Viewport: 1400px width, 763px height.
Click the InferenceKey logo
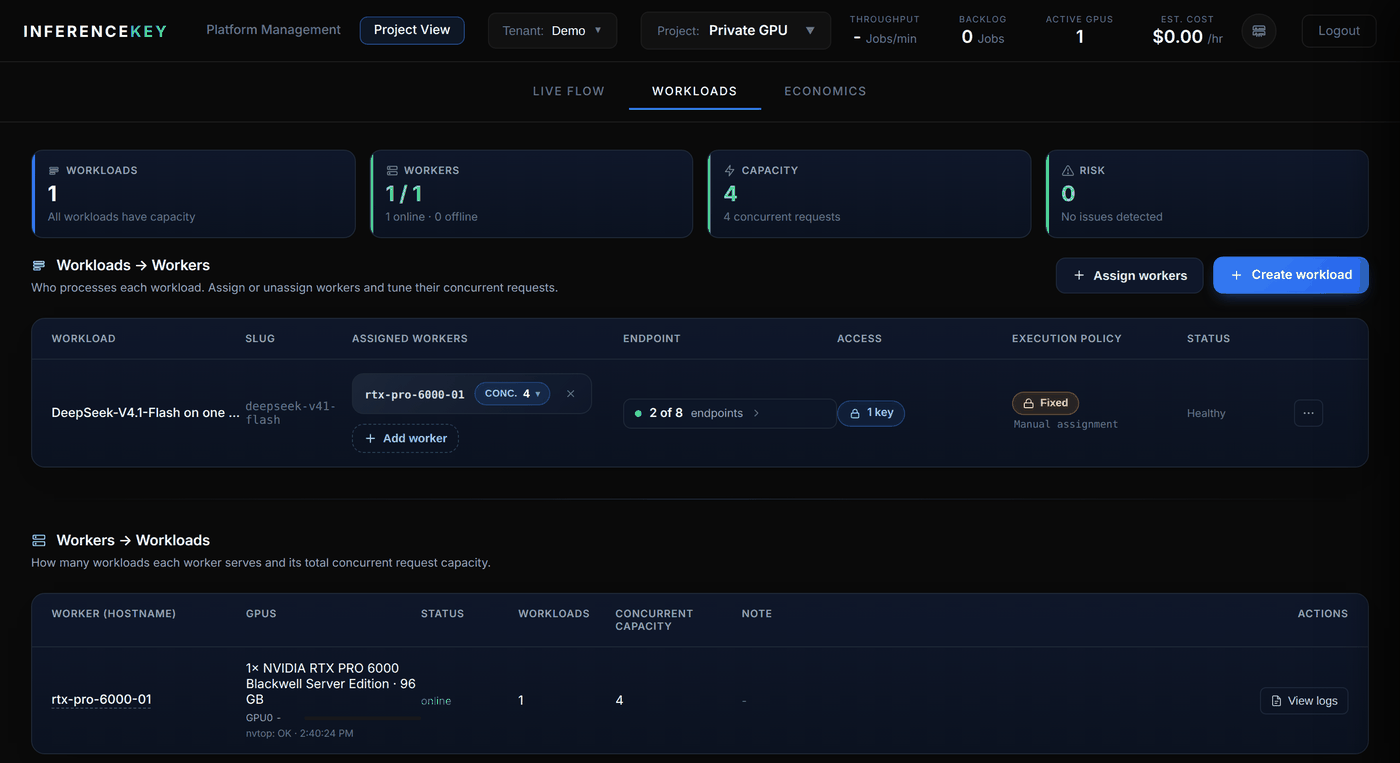[x=95, y=31]
